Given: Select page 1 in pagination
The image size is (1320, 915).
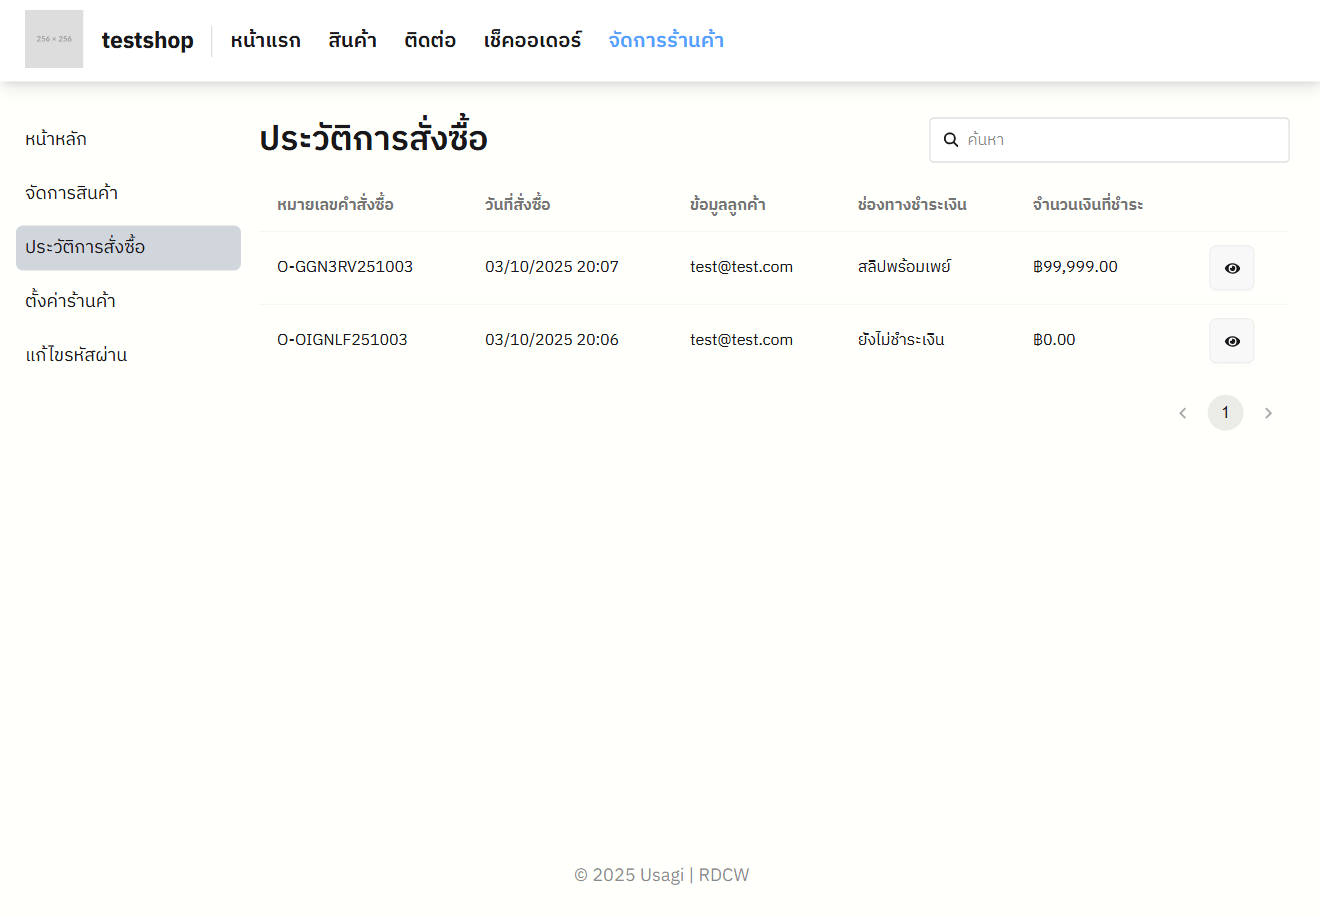Looking at the screenshot, I should tap(1225, 413).
